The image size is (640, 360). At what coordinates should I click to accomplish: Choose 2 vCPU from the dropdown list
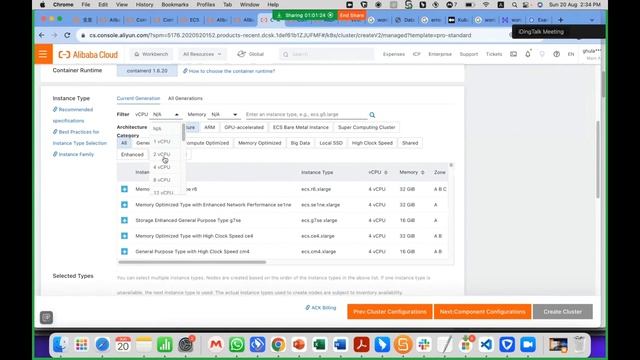[x=162, y=154]
